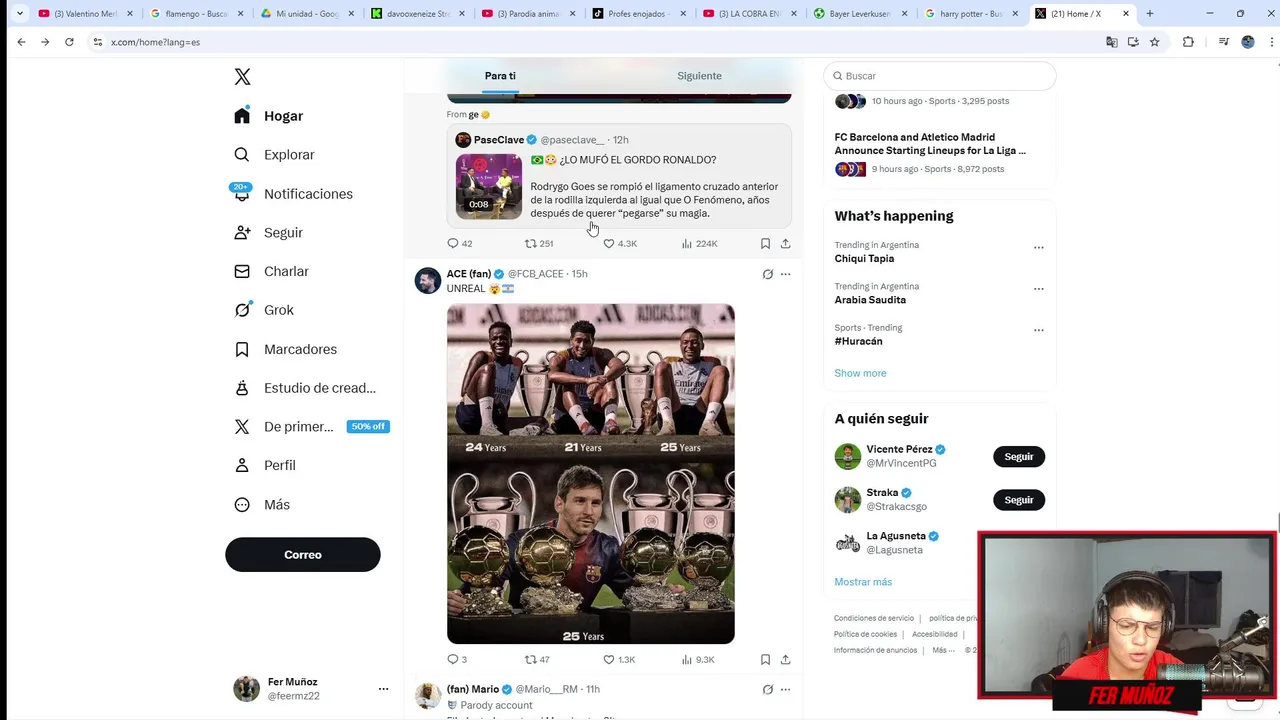
Task: Click Show more under What's happening
Action: pyautogui.click(x=860, y=373)
